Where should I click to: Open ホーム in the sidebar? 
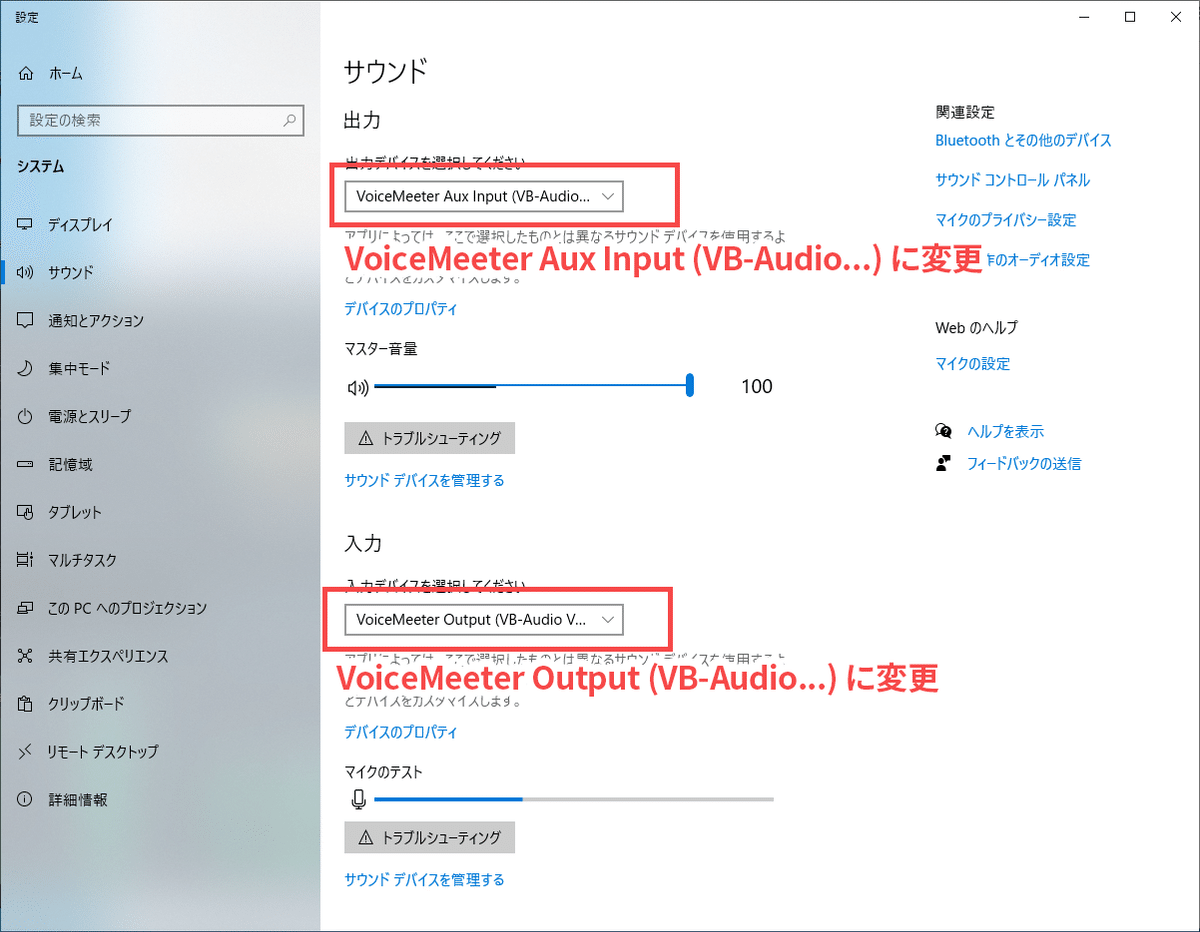(65, 74)
